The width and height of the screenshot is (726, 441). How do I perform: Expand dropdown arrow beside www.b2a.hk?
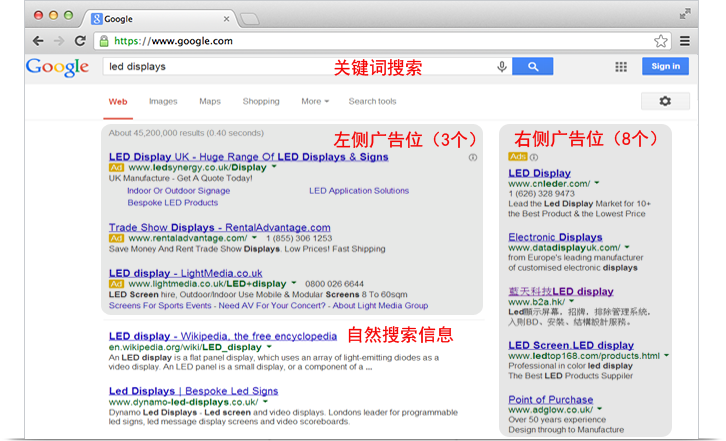click(571, 301)
